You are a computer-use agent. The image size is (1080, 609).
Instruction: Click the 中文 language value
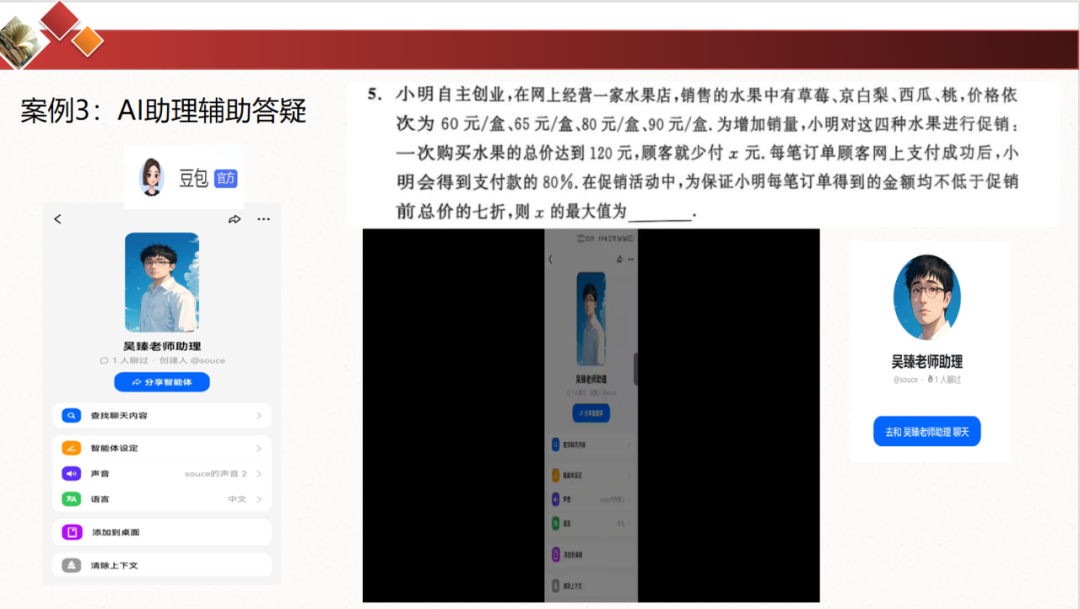(237, 499)
